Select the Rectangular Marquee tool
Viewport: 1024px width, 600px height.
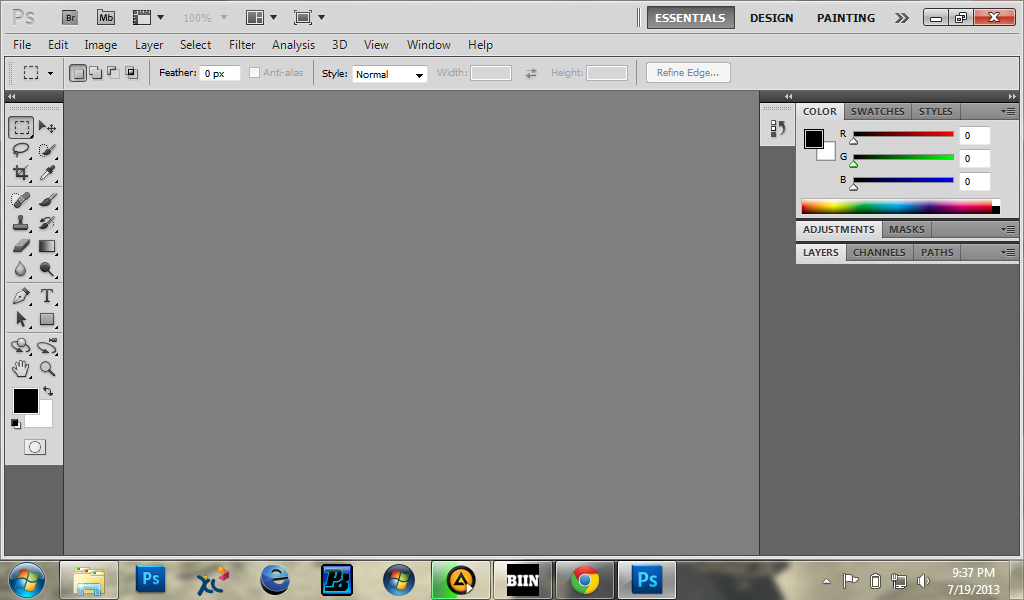21,127
